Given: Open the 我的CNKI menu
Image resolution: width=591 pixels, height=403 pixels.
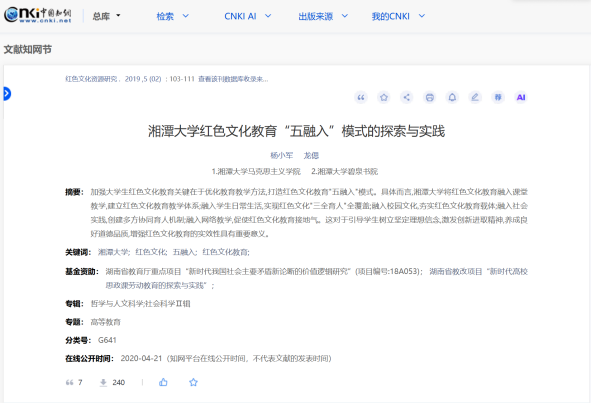Looking at the screenshot, I should point(398,16).
